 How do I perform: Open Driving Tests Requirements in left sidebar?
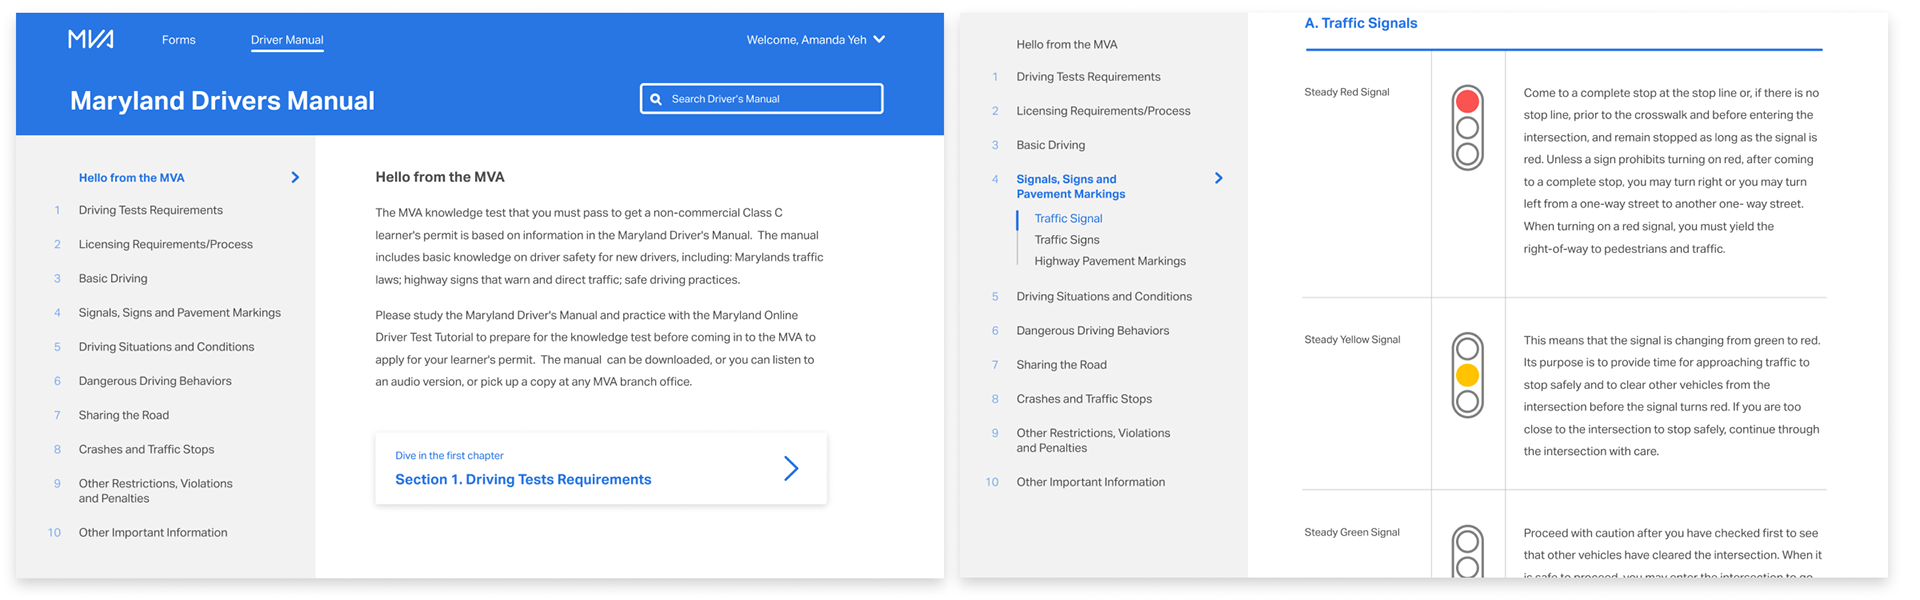click(151, 210)
